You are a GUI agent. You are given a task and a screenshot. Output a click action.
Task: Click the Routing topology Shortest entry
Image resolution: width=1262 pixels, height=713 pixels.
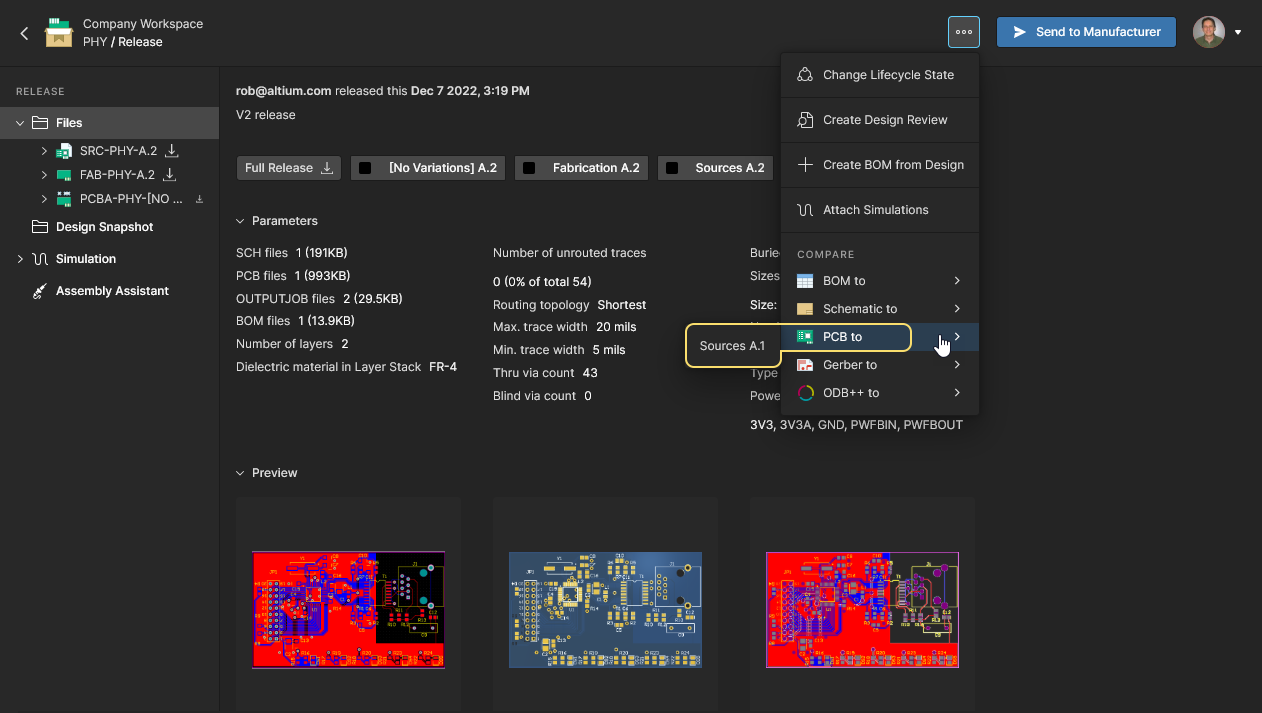[x=570, y=305]
